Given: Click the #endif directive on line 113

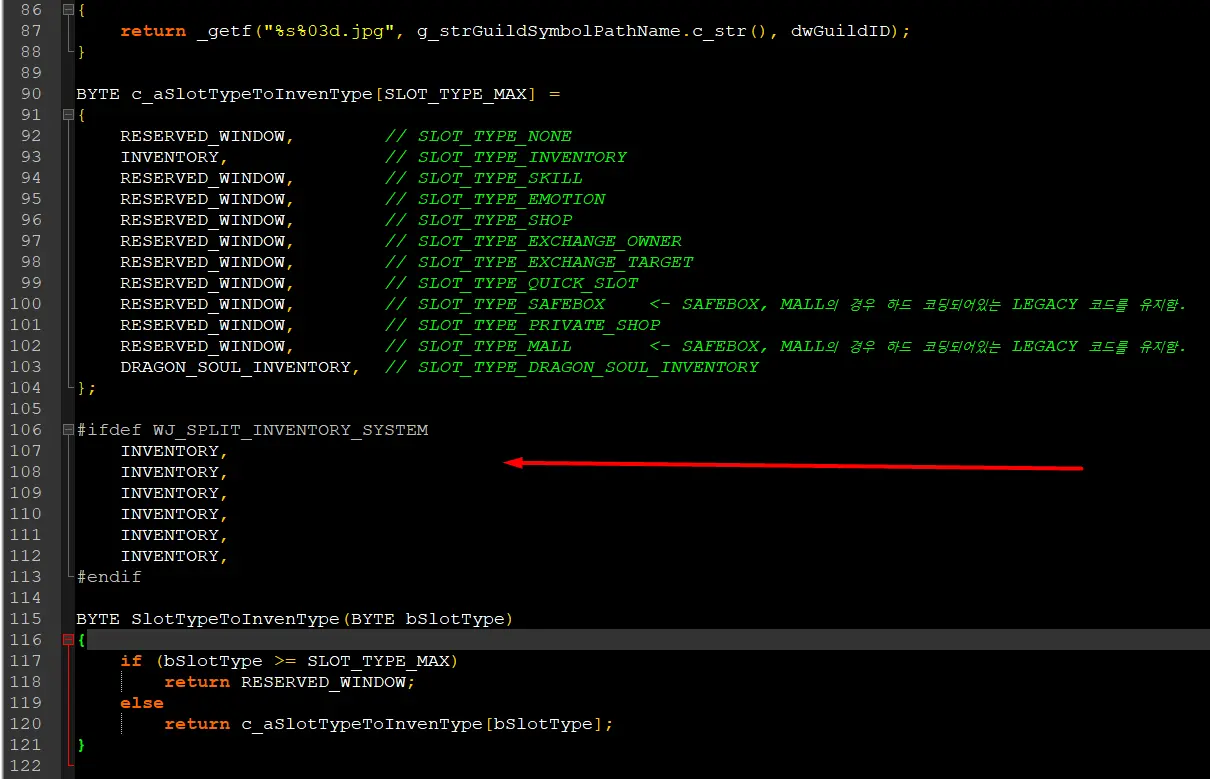Looking at the screenshot, I should coord(109,577).
